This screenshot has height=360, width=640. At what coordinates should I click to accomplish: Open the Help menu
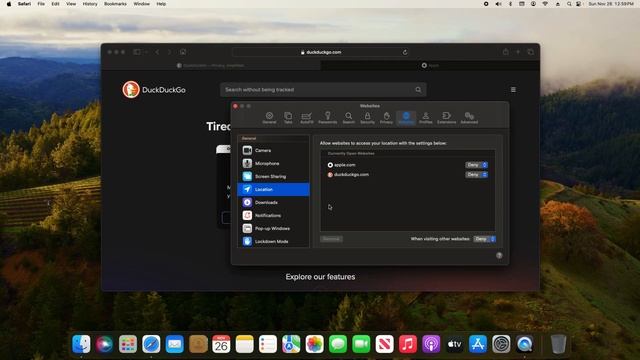click(x=161, y=4)
